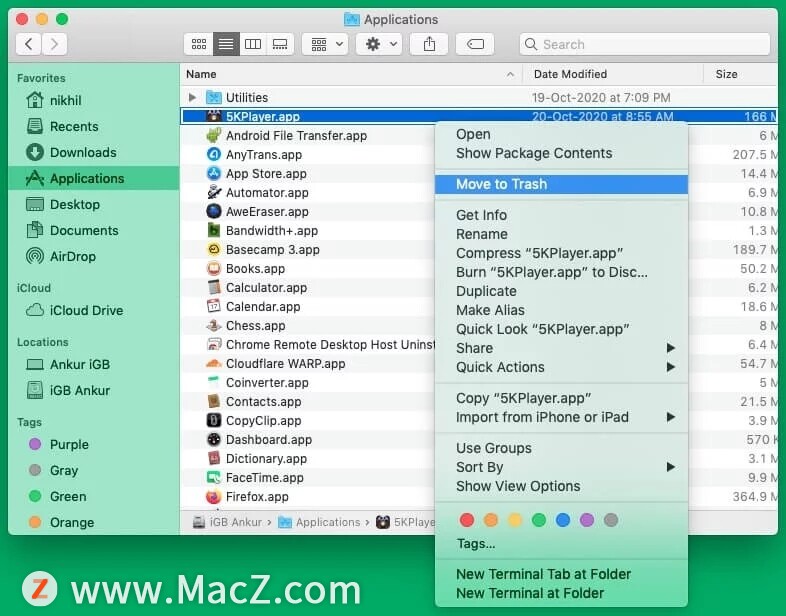This screenshot has height=616, width=786.
Task: Open iCloud Drive in the sidebar
Action: coord(93,310)
